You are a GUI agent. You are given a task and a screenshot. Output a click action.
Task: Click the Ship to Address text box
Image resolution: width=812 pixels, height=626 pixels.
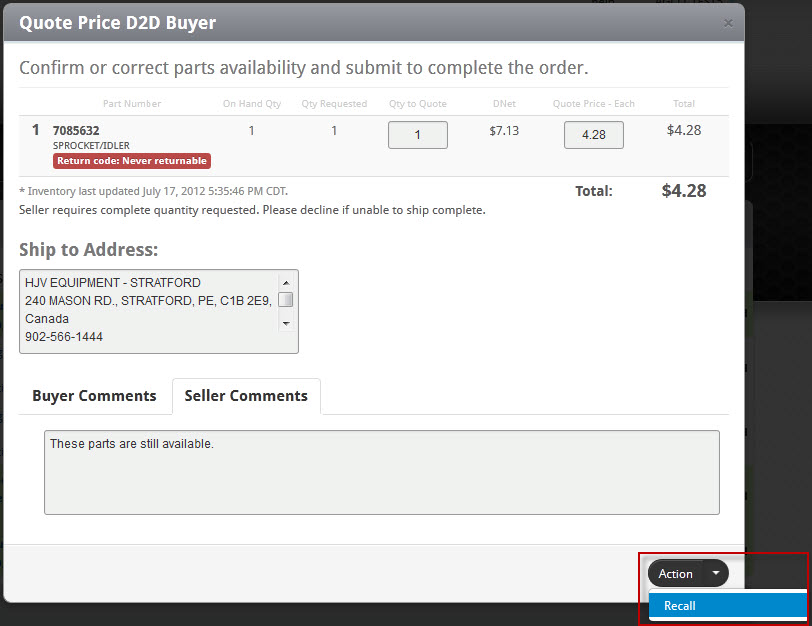(x=158, y=311)
